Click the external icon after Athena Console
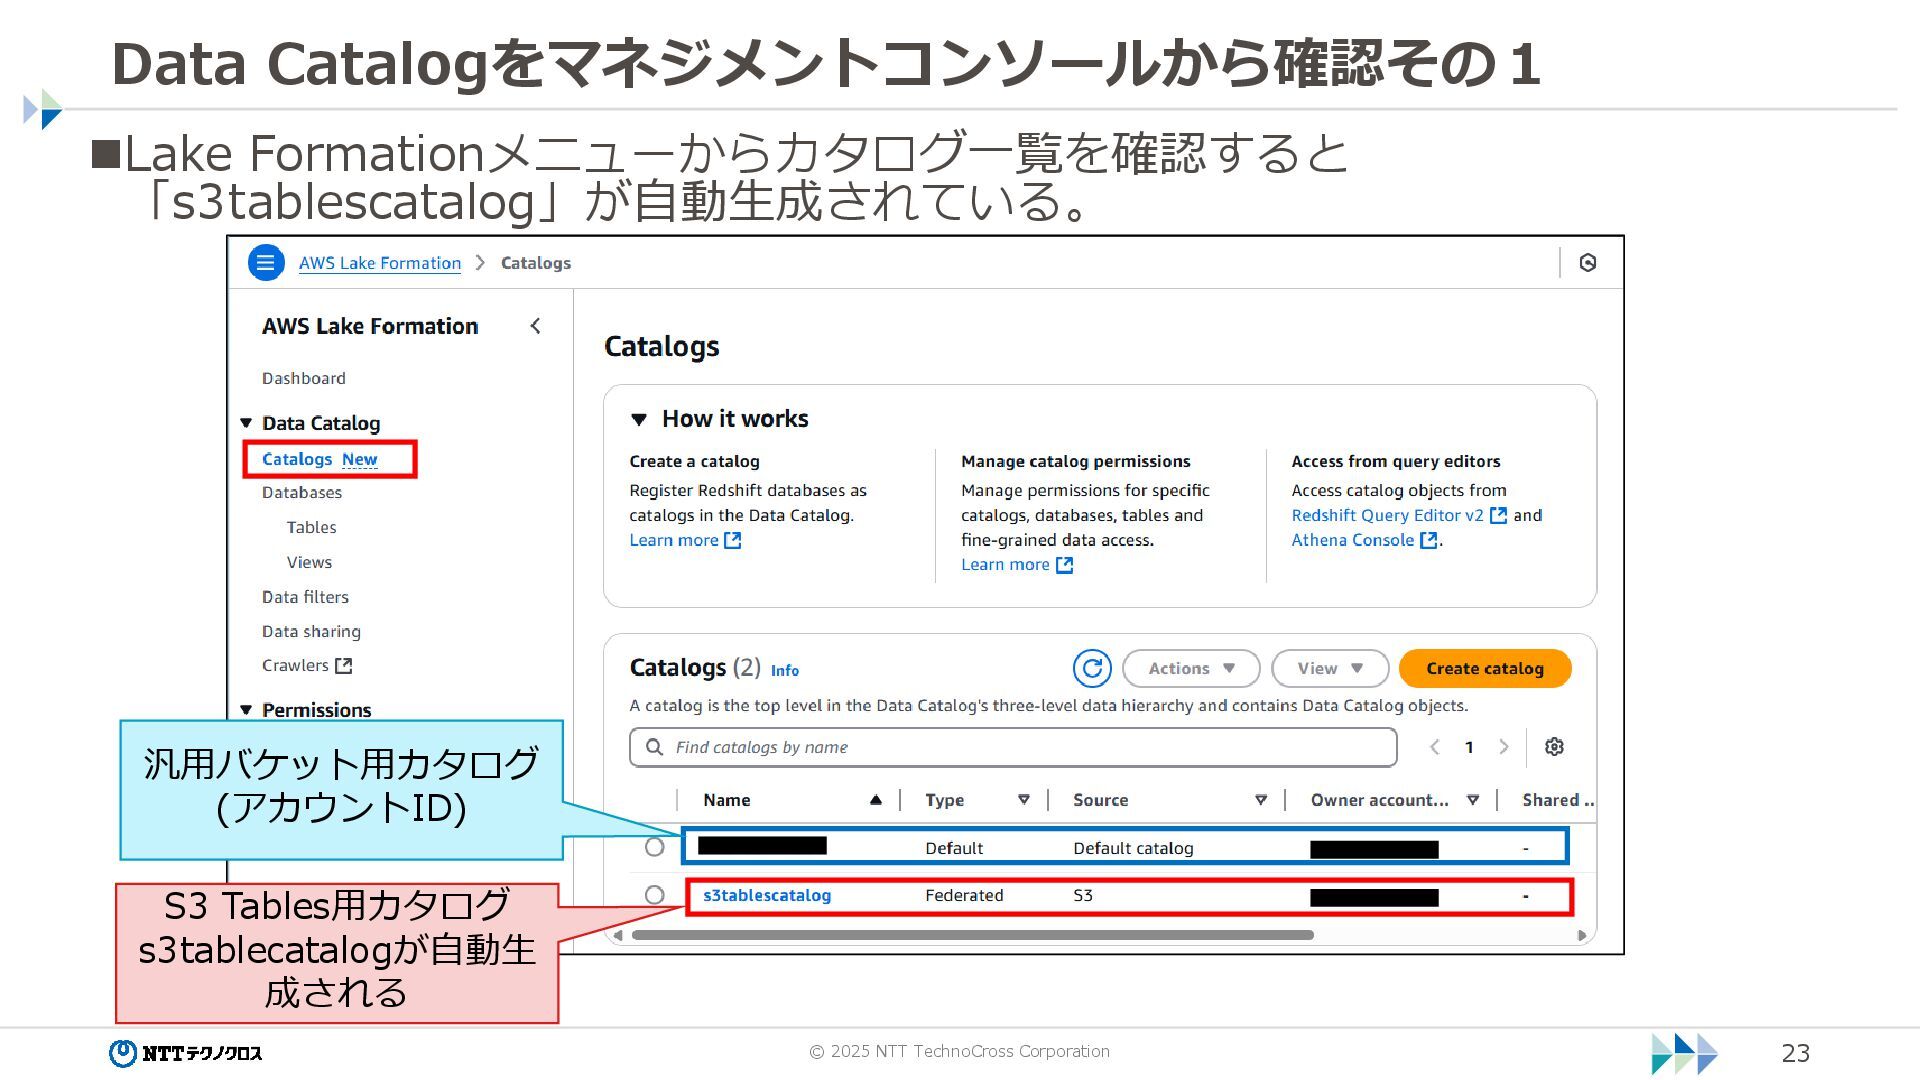Screen dimensions: 1920x1080 (1429, 540)
